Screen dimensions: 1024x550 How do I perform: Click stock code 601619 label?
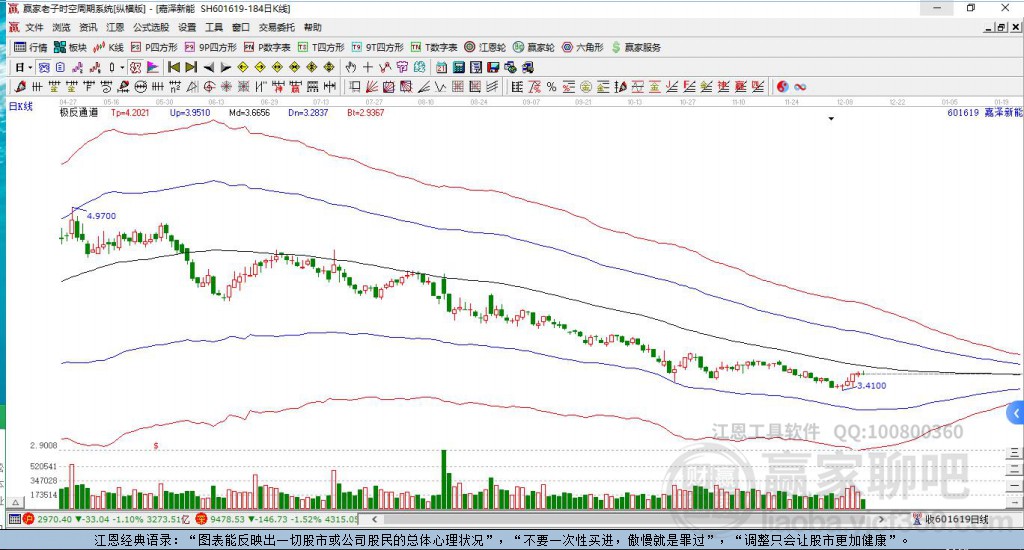(963, 112)
